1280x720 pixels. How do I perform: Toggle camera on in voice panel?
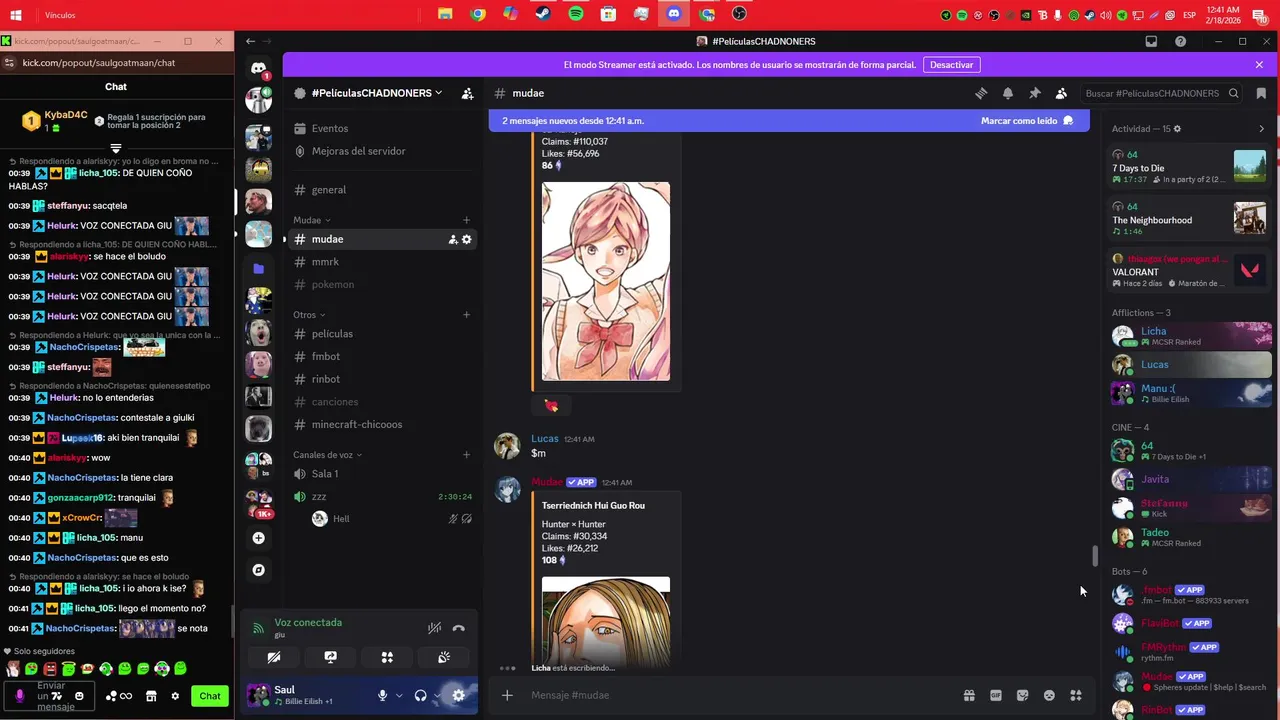pos(273,657)
